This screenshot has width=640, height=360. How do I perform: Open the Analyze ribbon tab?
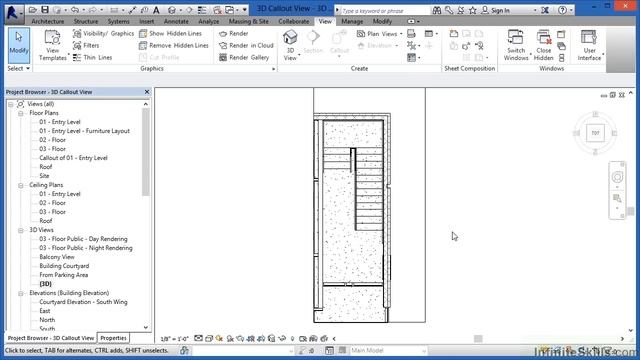209,21
